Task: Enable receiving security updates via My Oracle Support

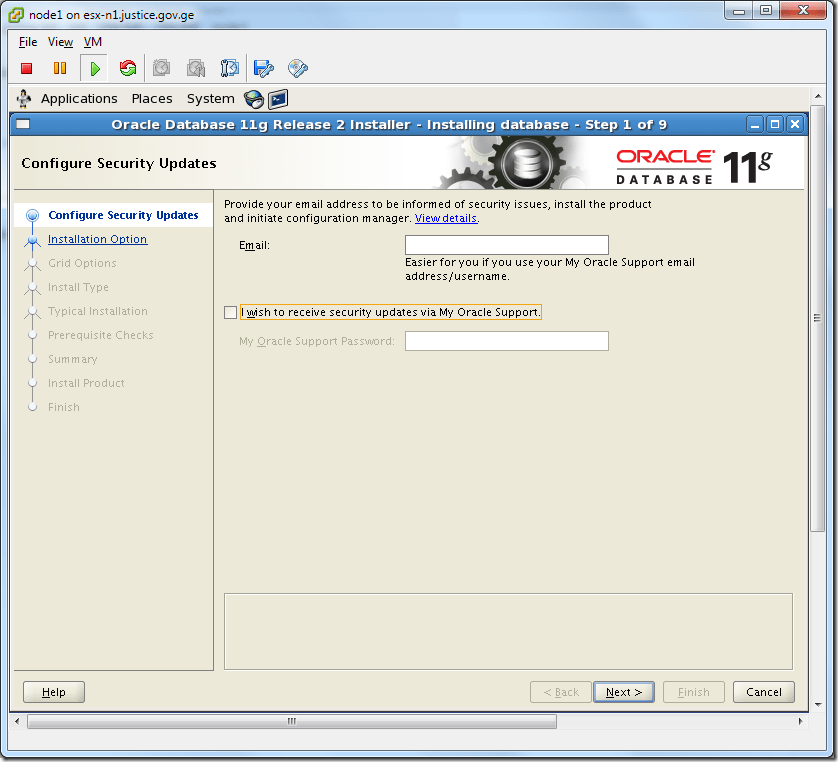Action: point(230,312)
